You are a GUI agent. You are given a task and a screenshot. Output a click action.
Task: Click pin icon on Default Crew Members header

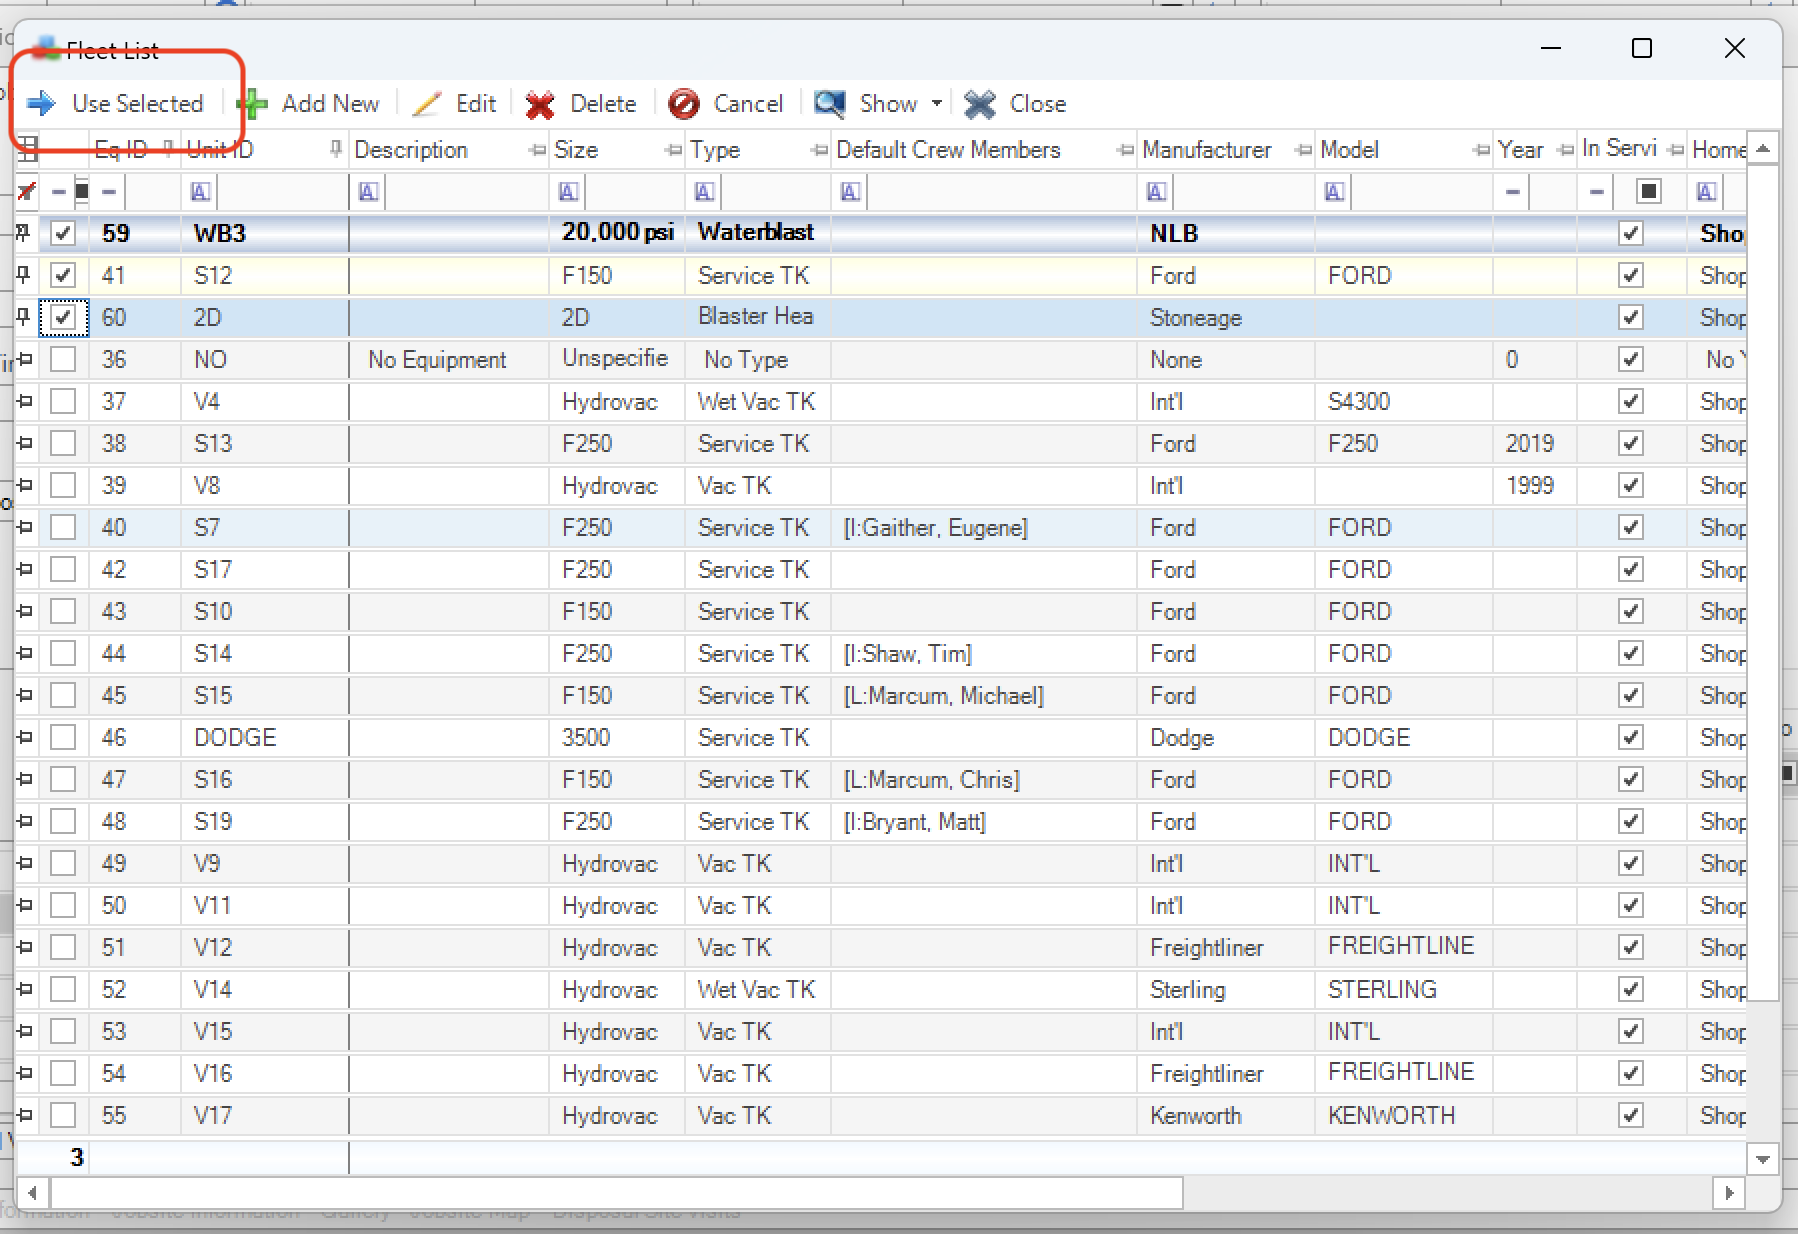click(x=1125, y=150)
